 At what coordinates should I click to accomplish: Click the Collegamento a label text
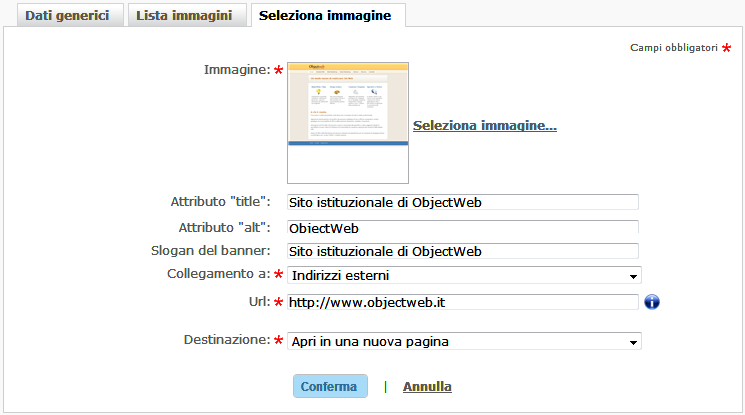218,275
